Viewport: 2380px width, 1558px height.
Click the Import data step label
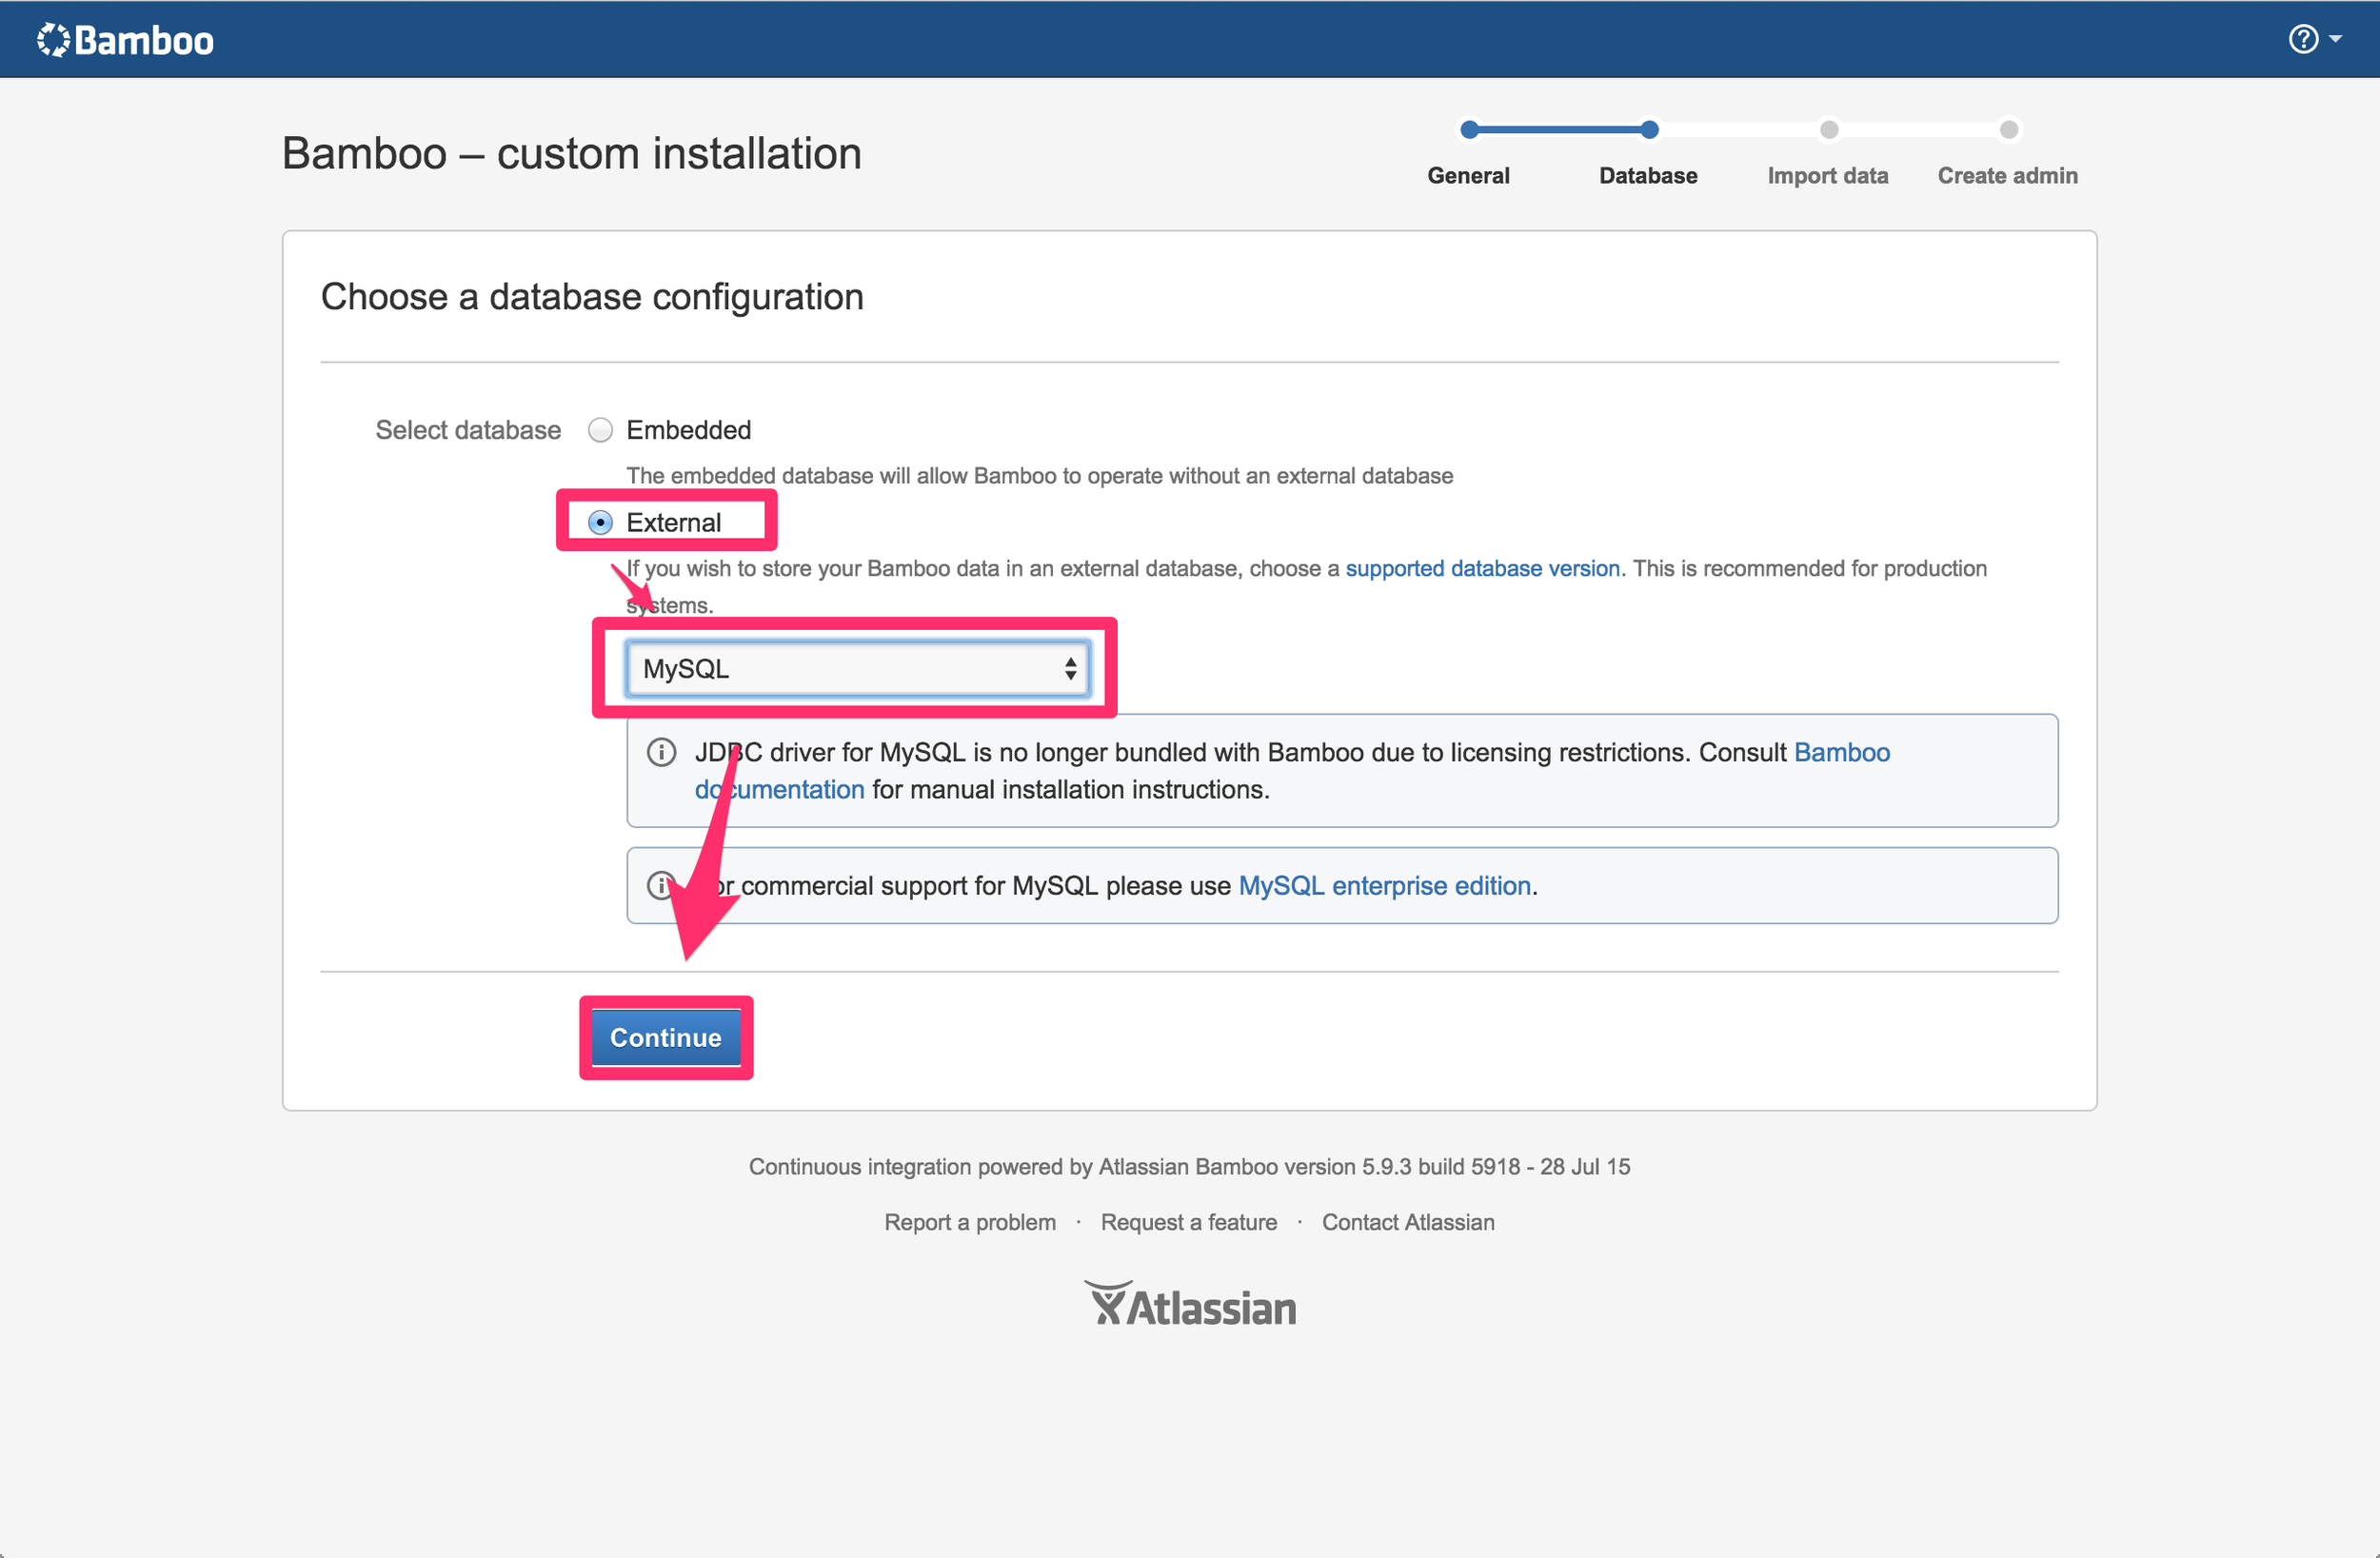tap(1827, 175)
